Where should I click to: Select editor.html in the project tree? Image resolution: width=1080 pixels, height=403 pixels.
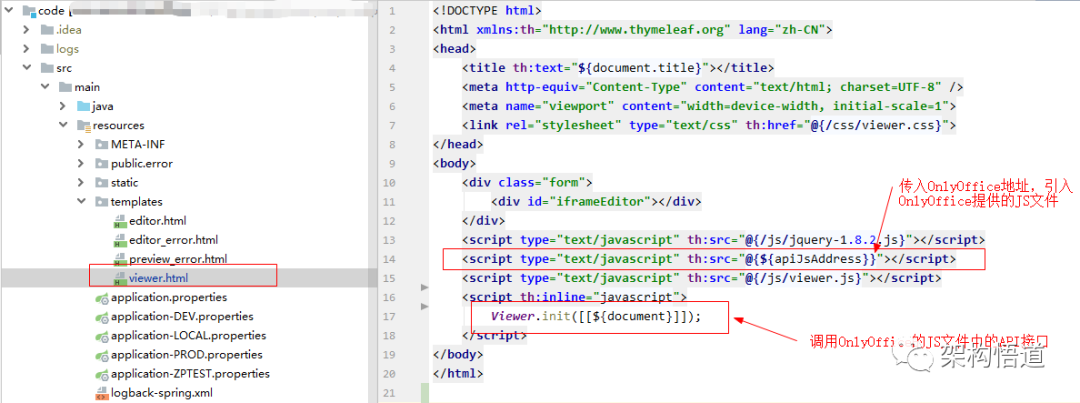(x=158, y=220)
